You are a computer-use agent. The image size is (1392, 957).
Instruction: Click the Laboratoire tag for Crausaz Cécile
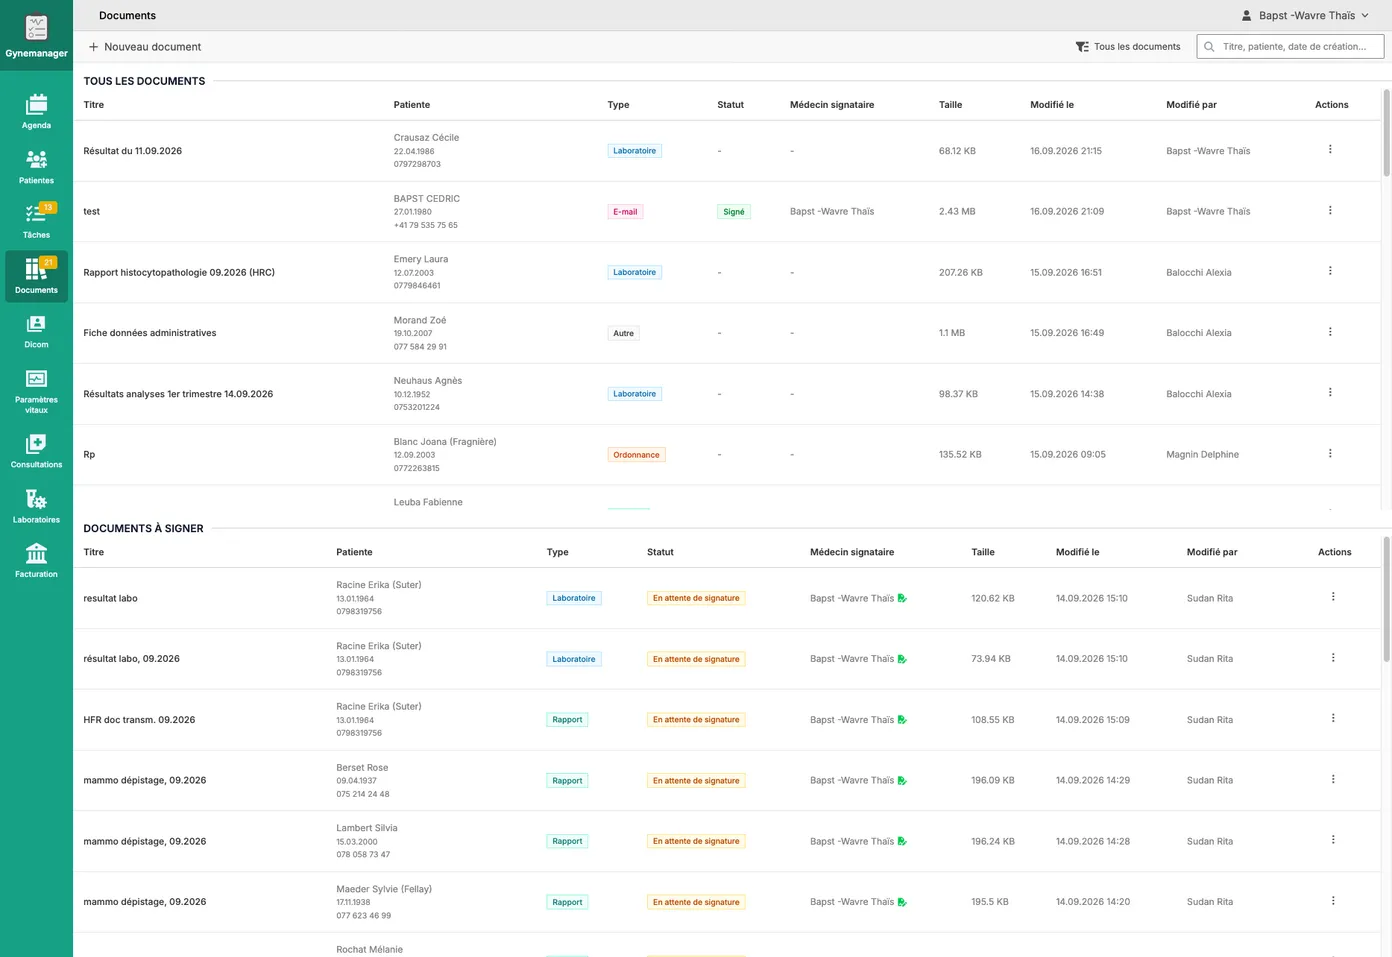coord(635,151)
